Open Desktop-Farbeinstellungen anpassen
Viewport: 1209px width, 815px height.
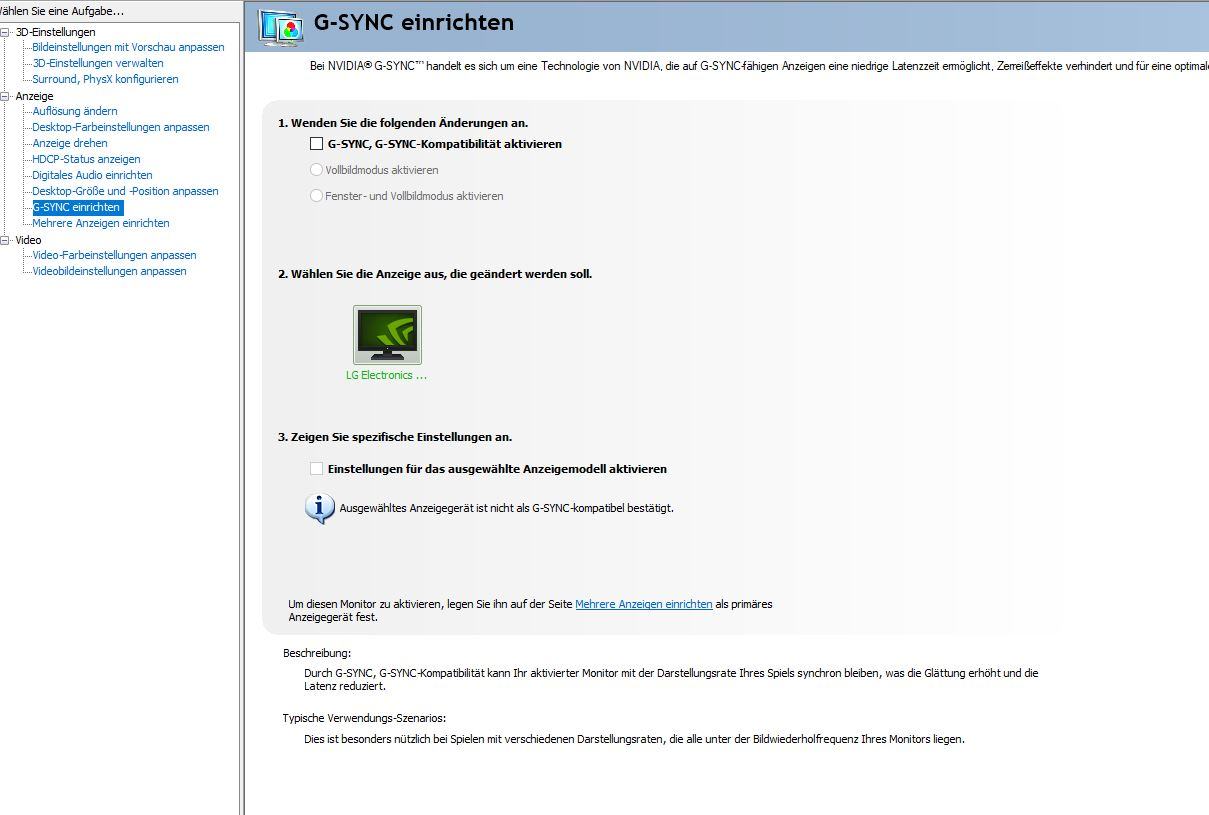point(121,127)
